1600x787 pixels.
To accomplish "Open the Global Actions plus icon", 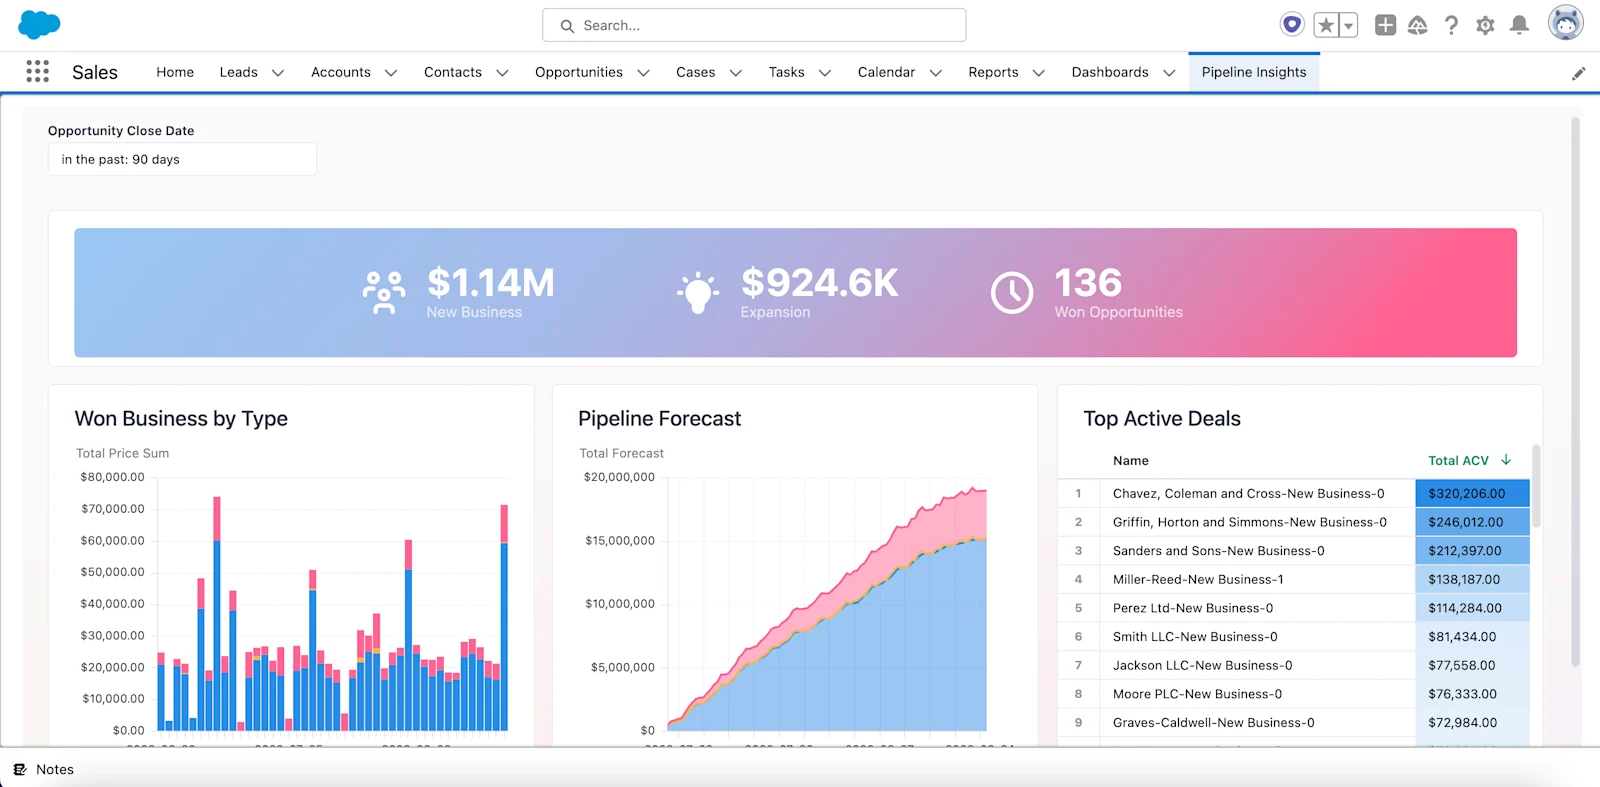I will click(x=1385, y=25).
